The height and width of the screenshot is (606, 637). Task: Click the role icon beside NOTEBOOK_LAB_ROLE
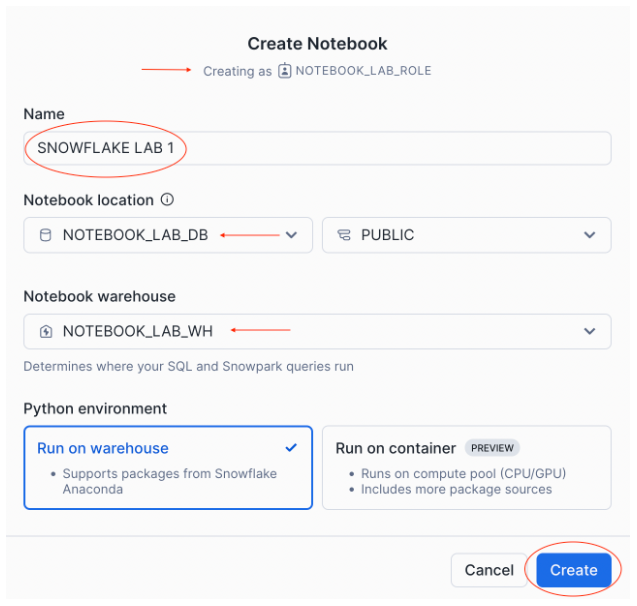285,71
